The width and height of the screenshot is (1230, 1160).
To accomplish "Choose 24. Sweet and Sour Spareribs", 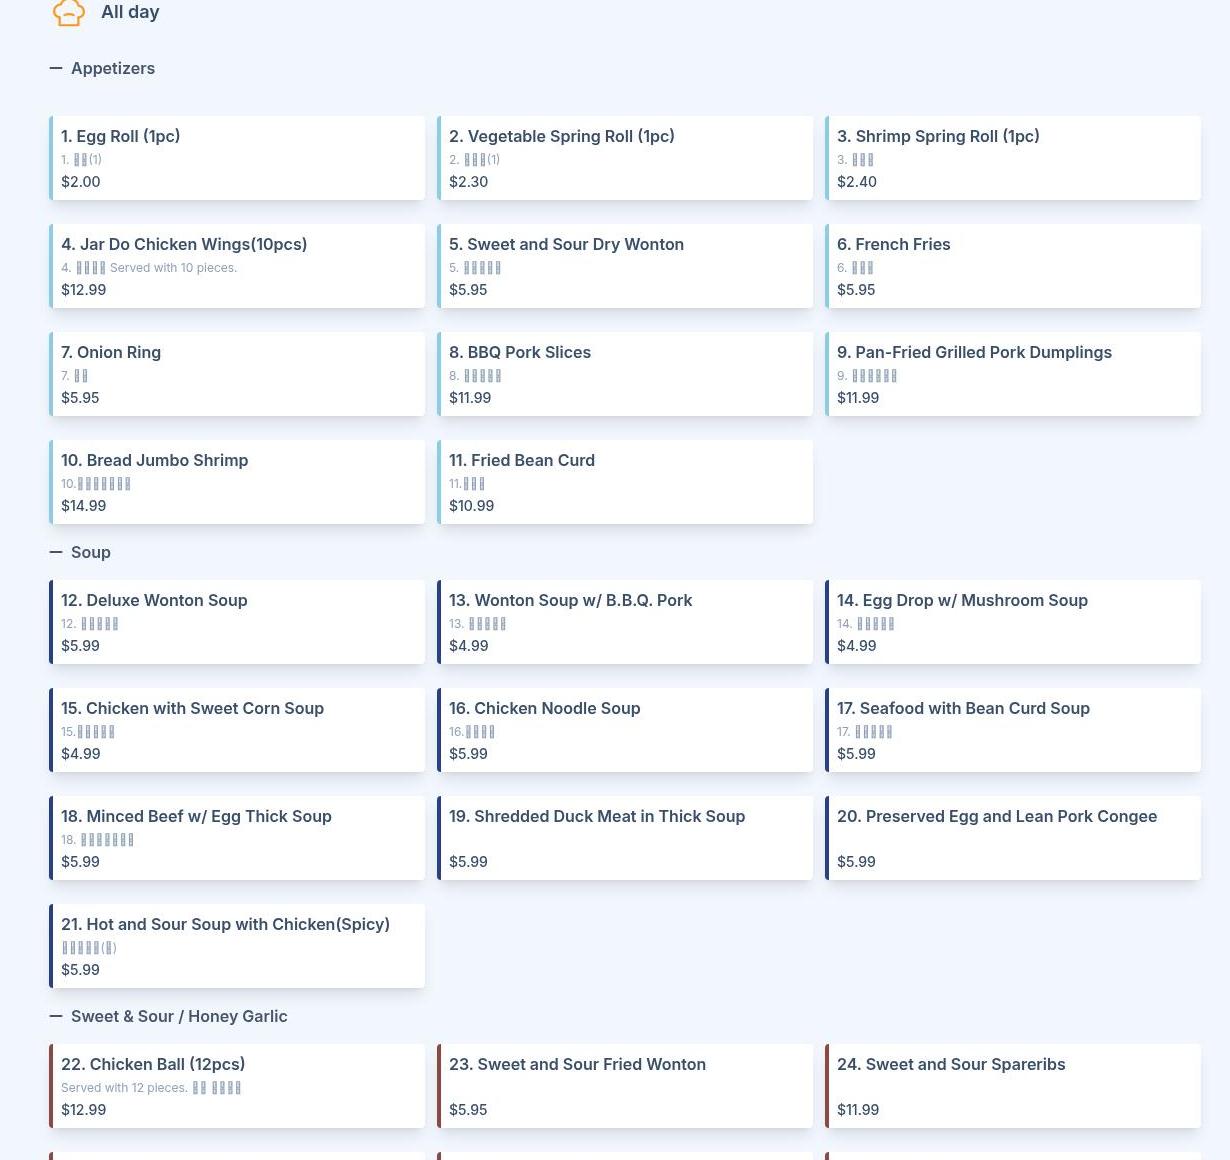I will (x=1013, y=1086).
